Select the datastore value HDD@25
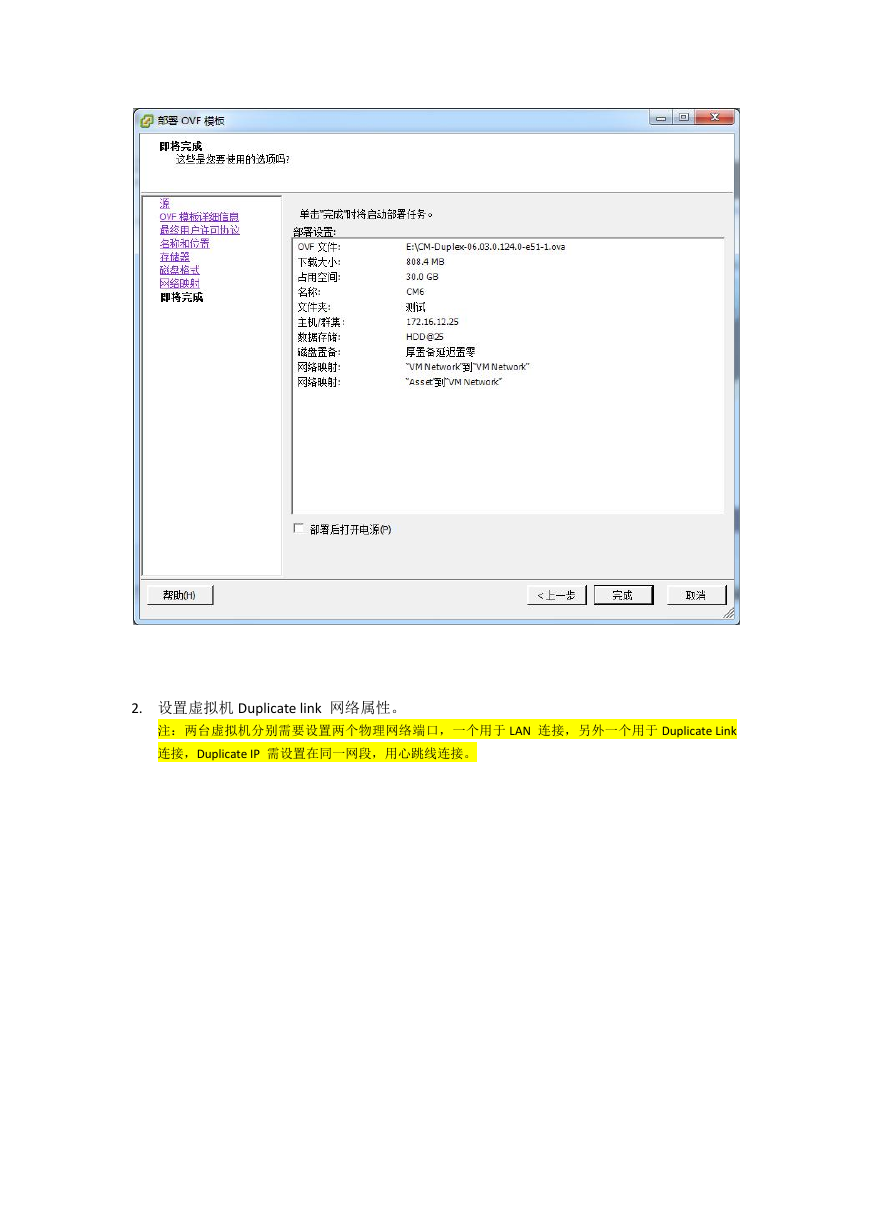The height and width of the screenshot is (1228, 869). point(424,337)
